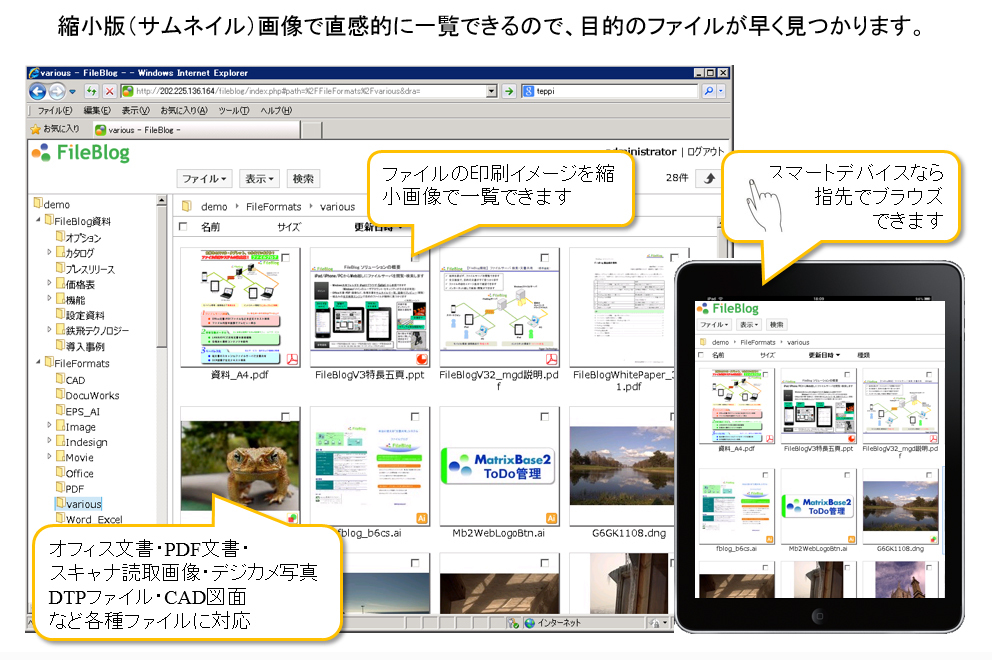992x660 pixels.
Task: Open the 表示 dropdown in FileBlog toolbar
Action: (260, 178)
